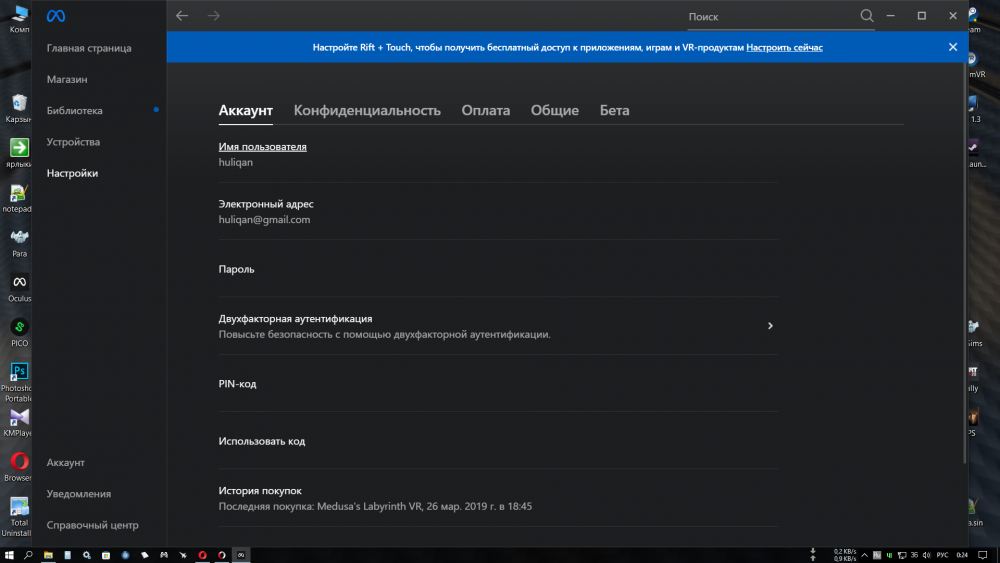This screenshot has height=563, width=1000.
Task: Open Двухфакторная аутентификация row
Action: pyautogui.click(x=498, y=326)
